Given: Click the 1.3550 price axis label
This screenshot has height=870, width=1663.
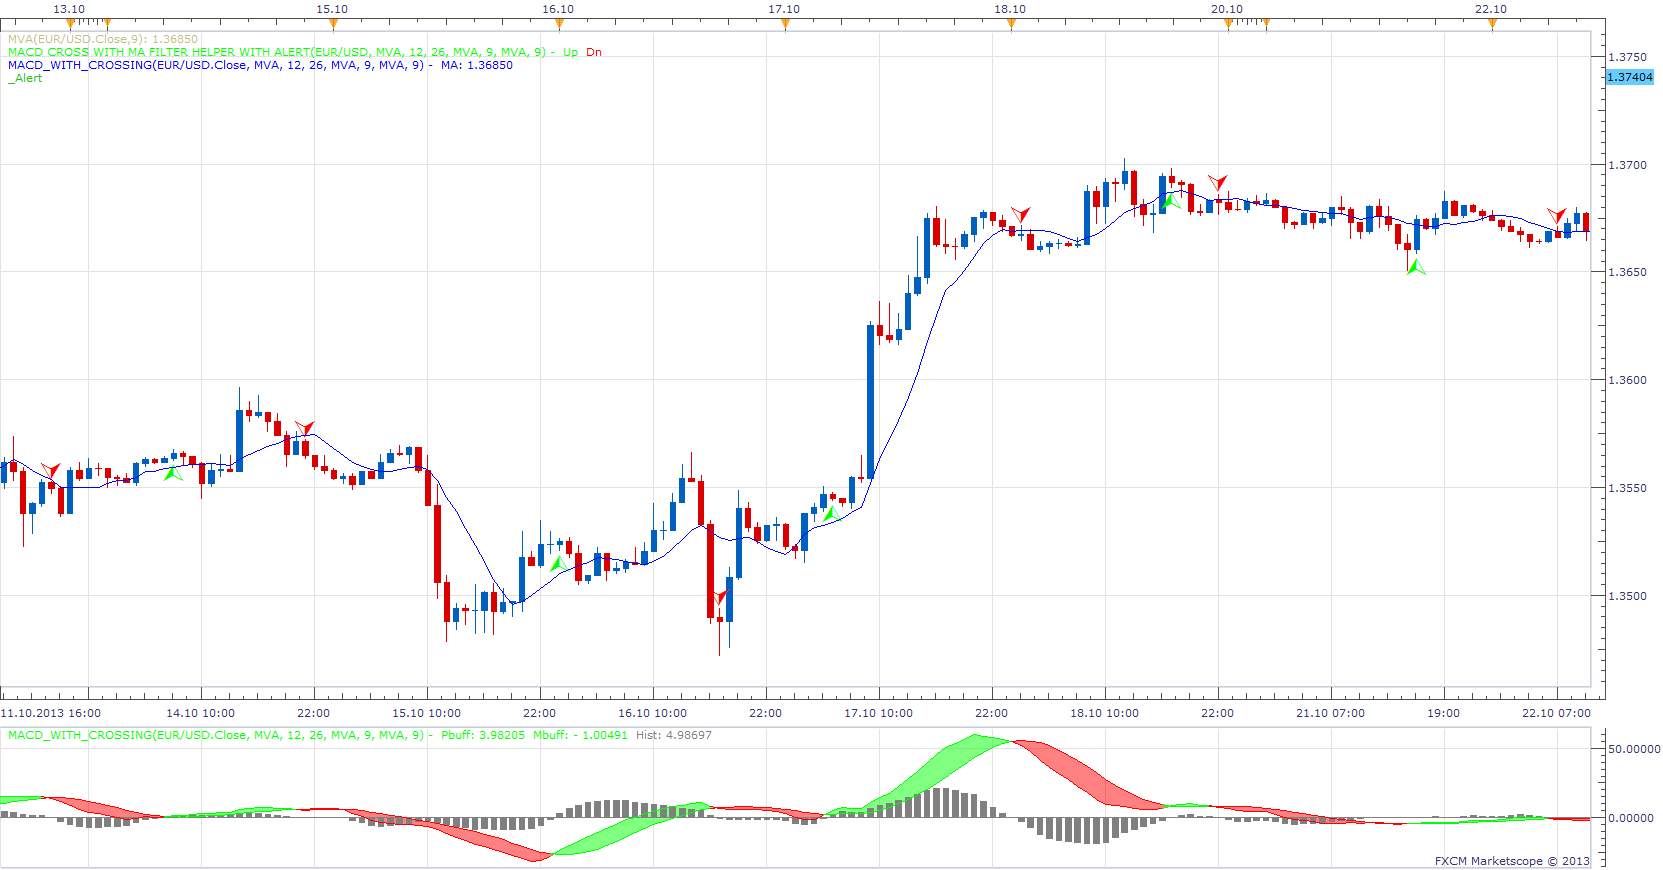Looking at the screenshot, I should [x=1627, y=488].
